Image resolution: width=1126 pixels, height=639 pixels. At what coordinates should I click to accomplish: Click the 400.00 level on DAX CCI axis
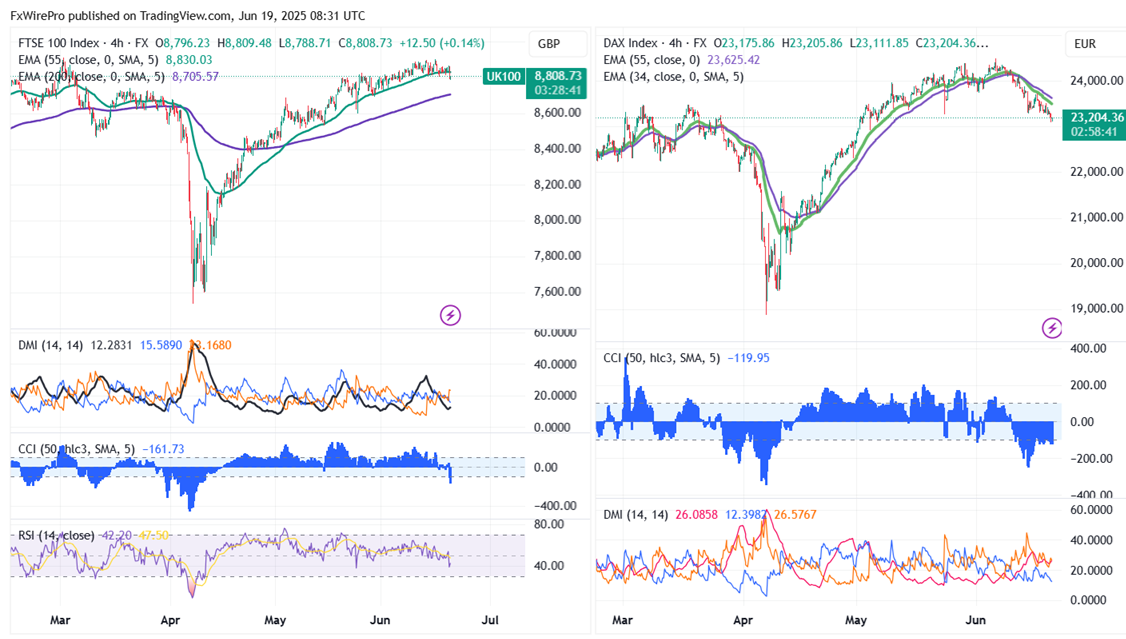(1089, 348)
